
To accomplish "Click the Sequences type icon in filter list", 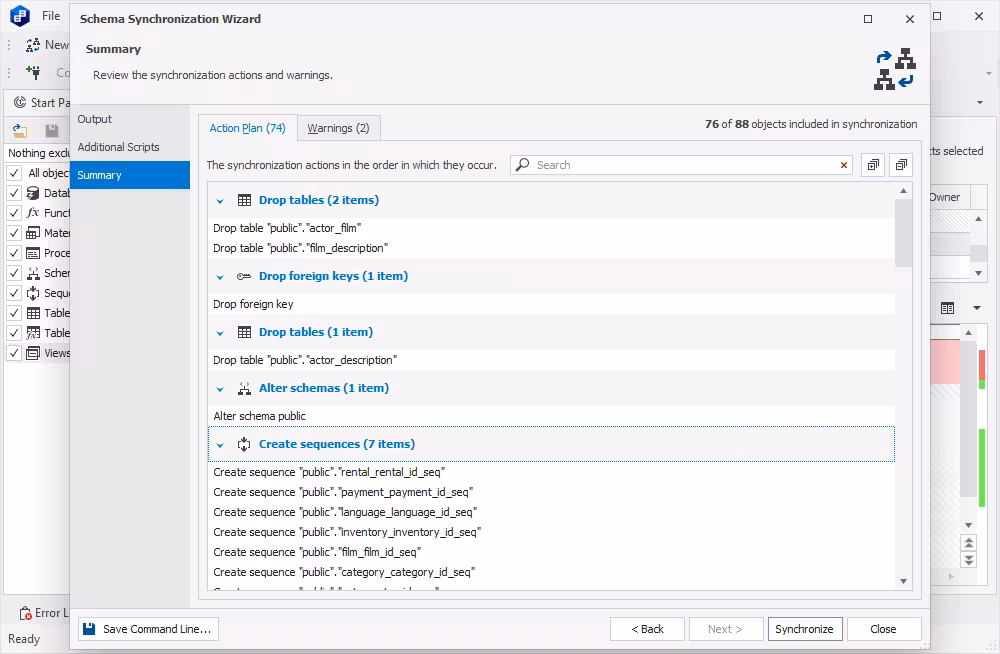I will [x=33, y=293].
